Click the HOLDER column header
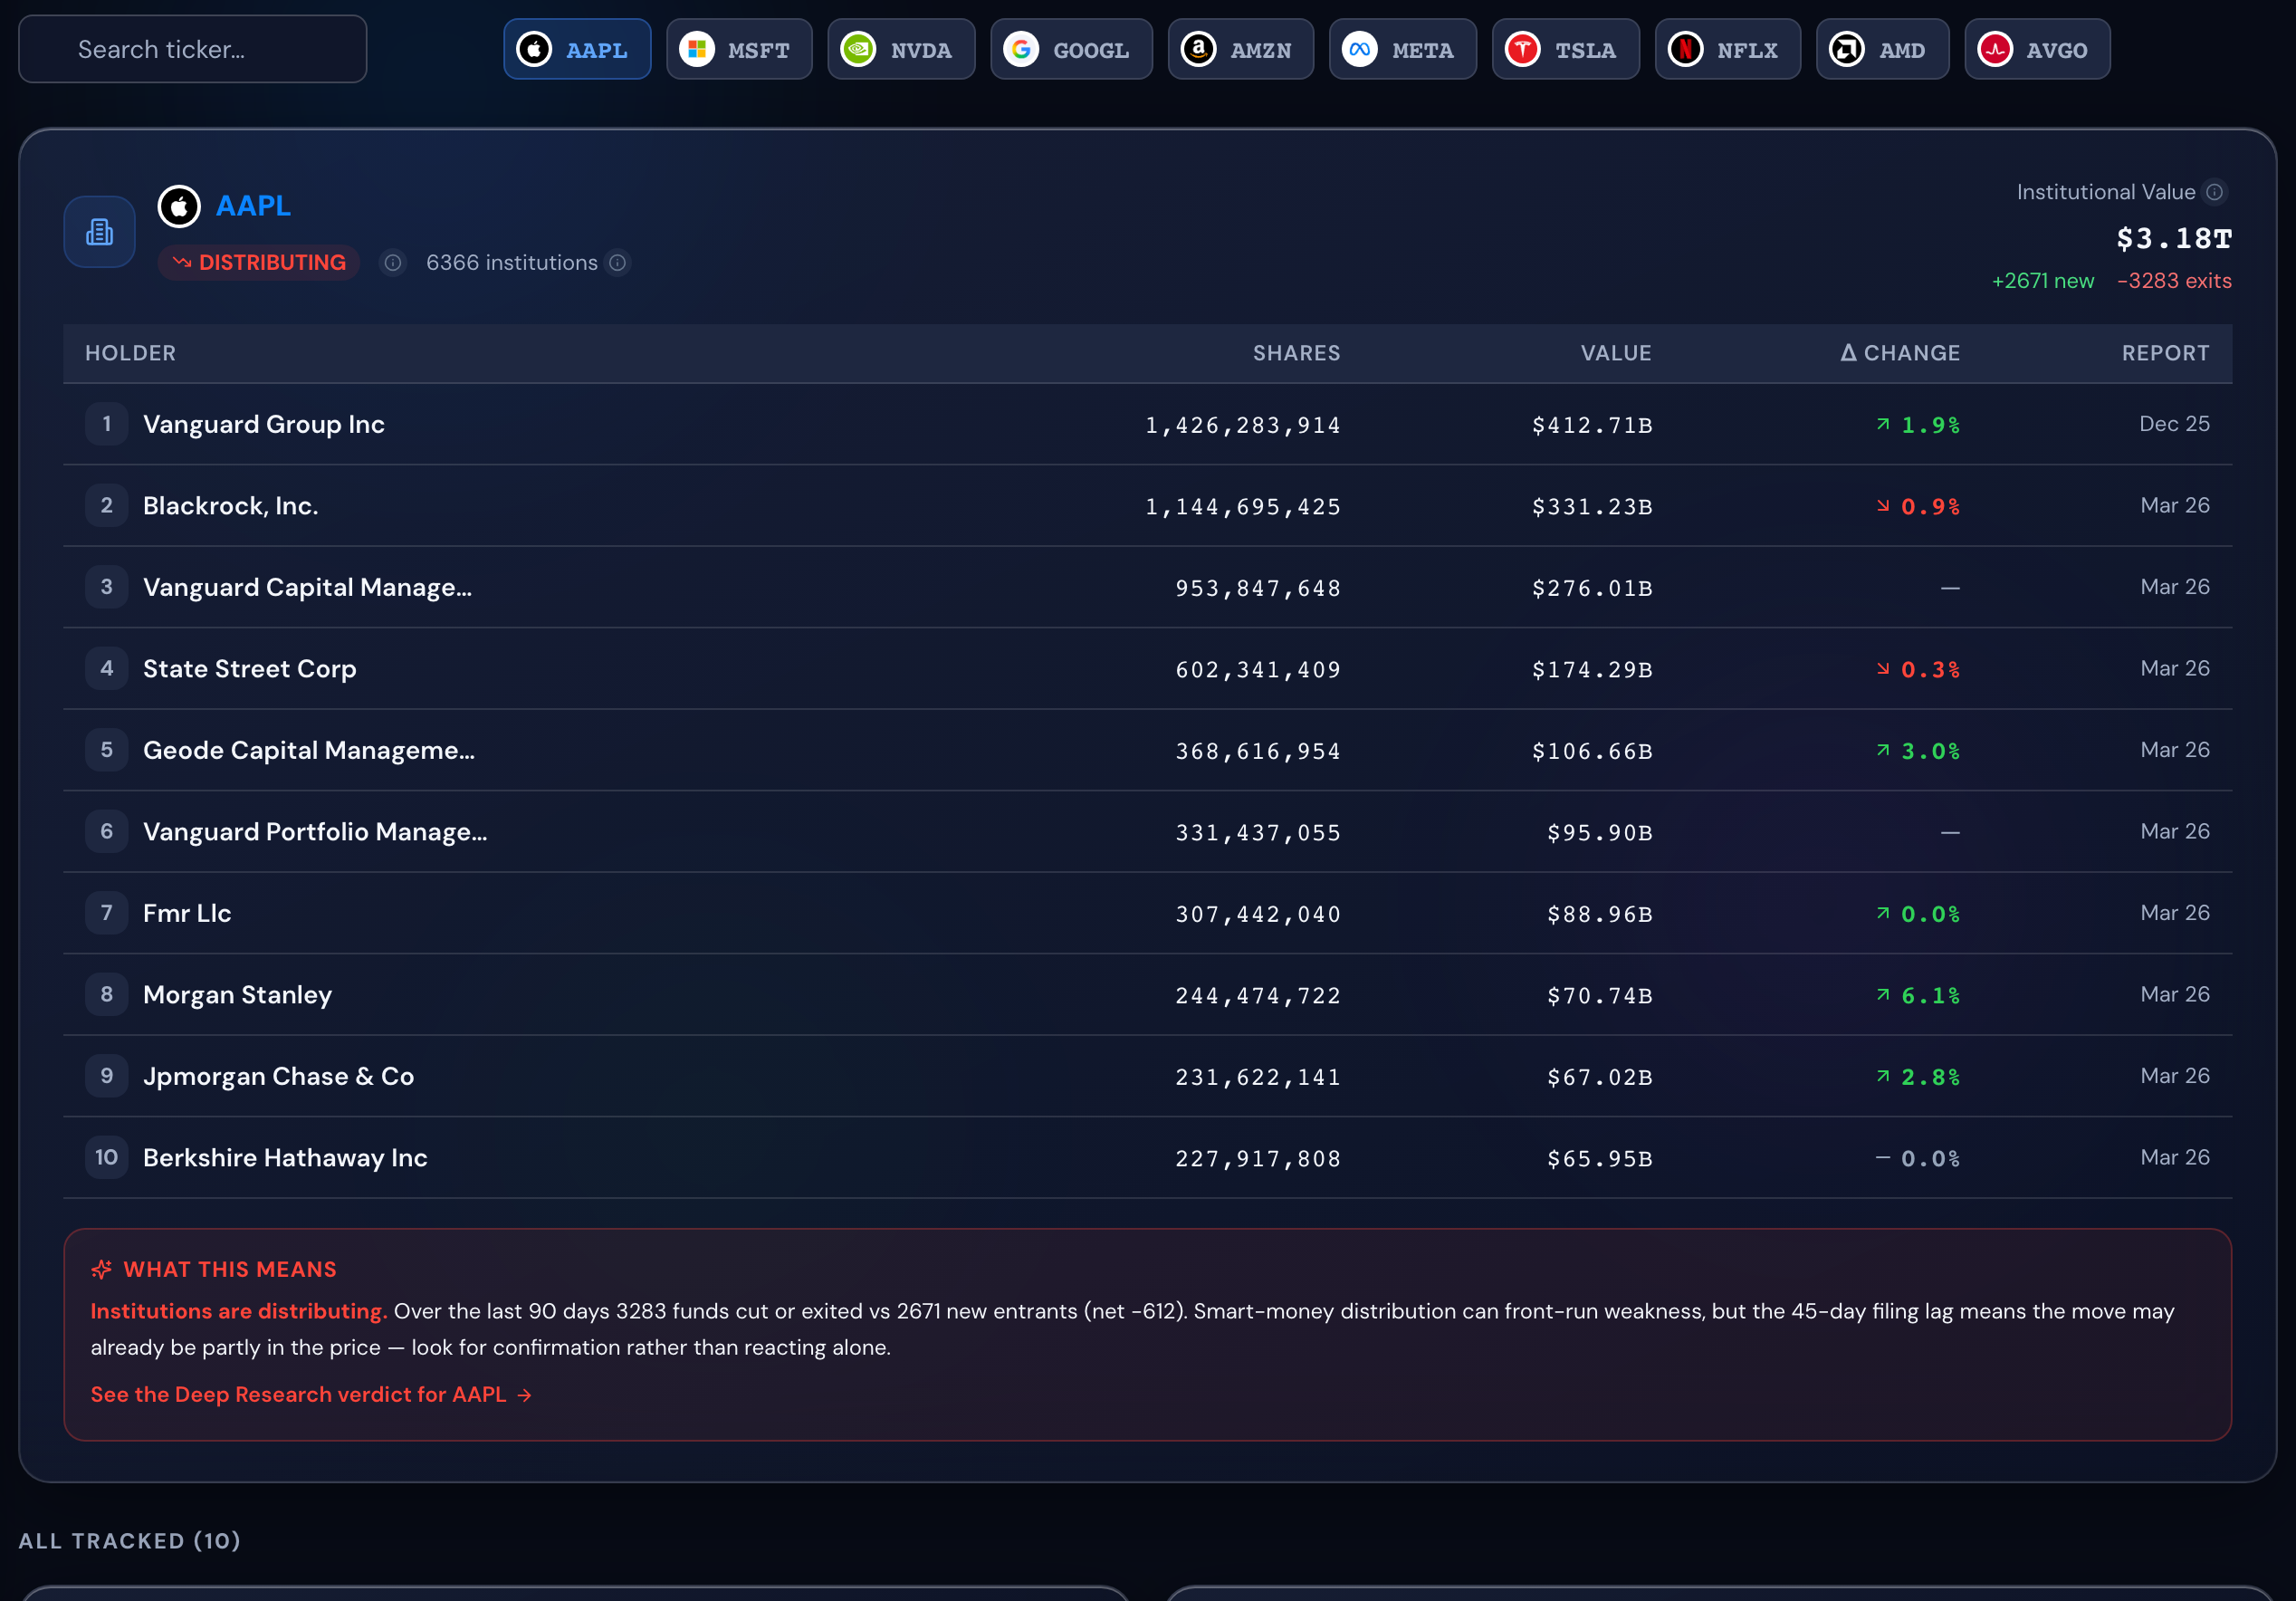Viewport: 2296px width, 1601px height. [130, 353]
